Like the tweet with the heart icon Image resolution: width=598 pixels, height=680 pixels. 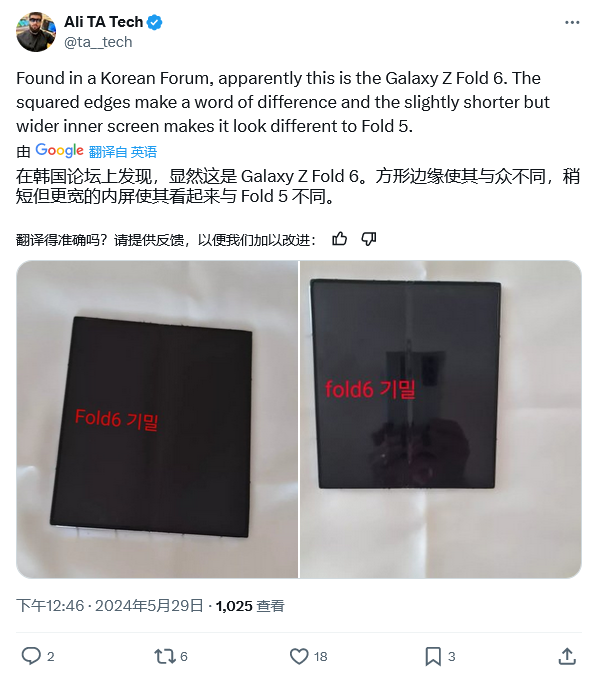(299, 656)
